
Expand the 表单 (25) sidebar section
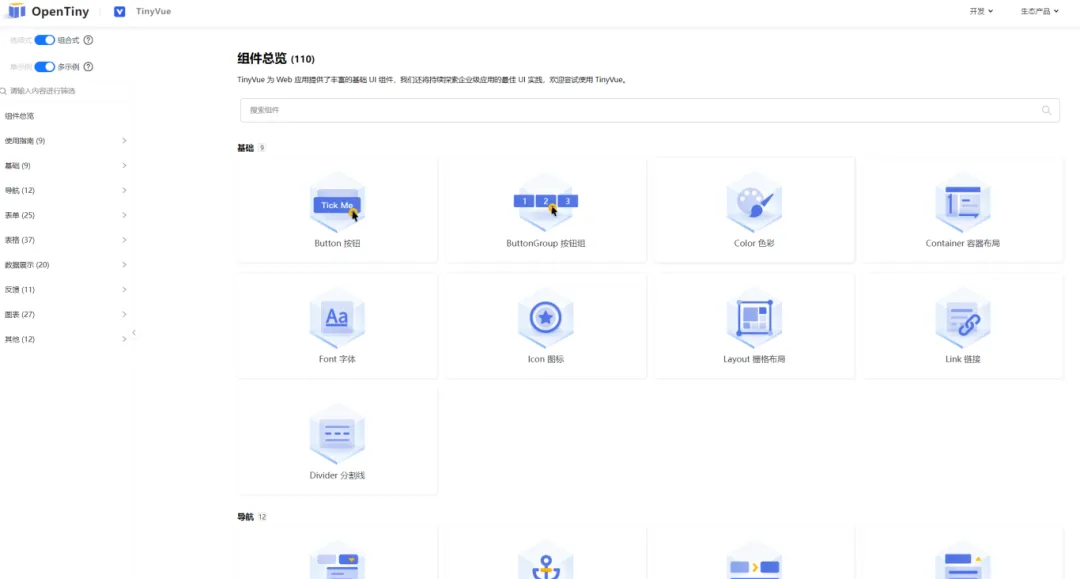[x=65, y=215]
